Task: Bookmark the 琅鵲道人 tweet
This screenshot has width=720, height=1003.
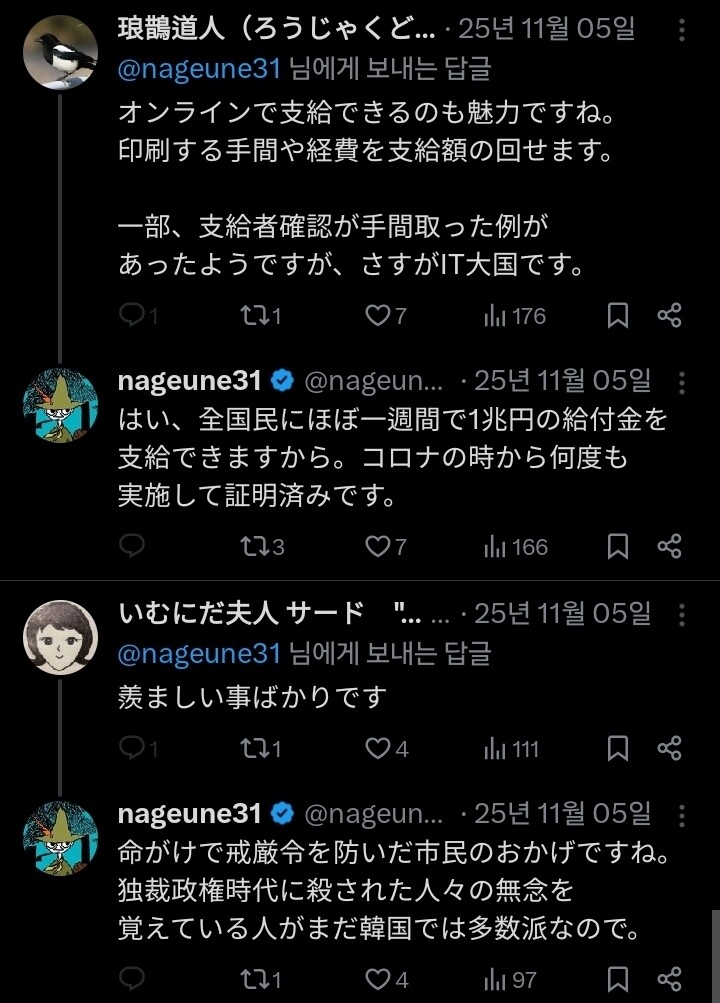Action: (618, 316)
